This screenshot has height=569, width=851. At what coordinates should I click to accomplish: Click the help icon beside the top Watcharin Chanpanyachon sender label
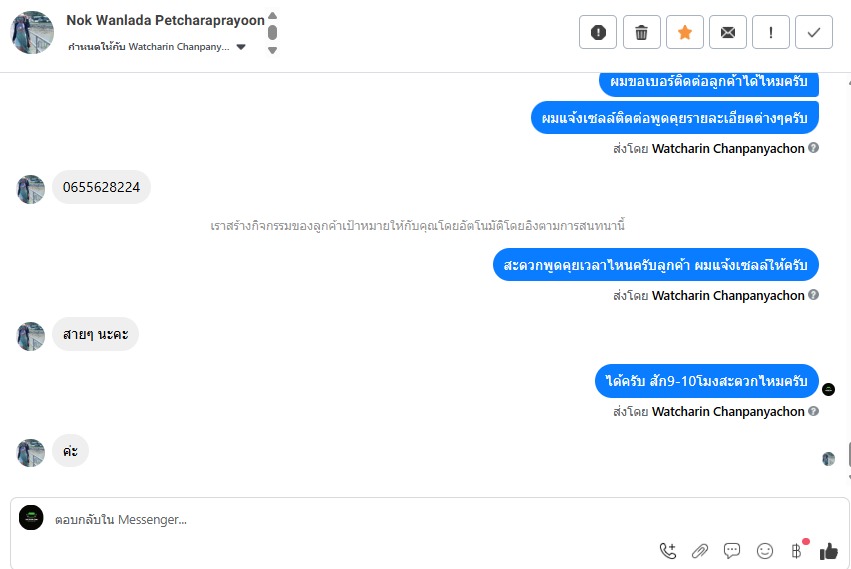813,148
